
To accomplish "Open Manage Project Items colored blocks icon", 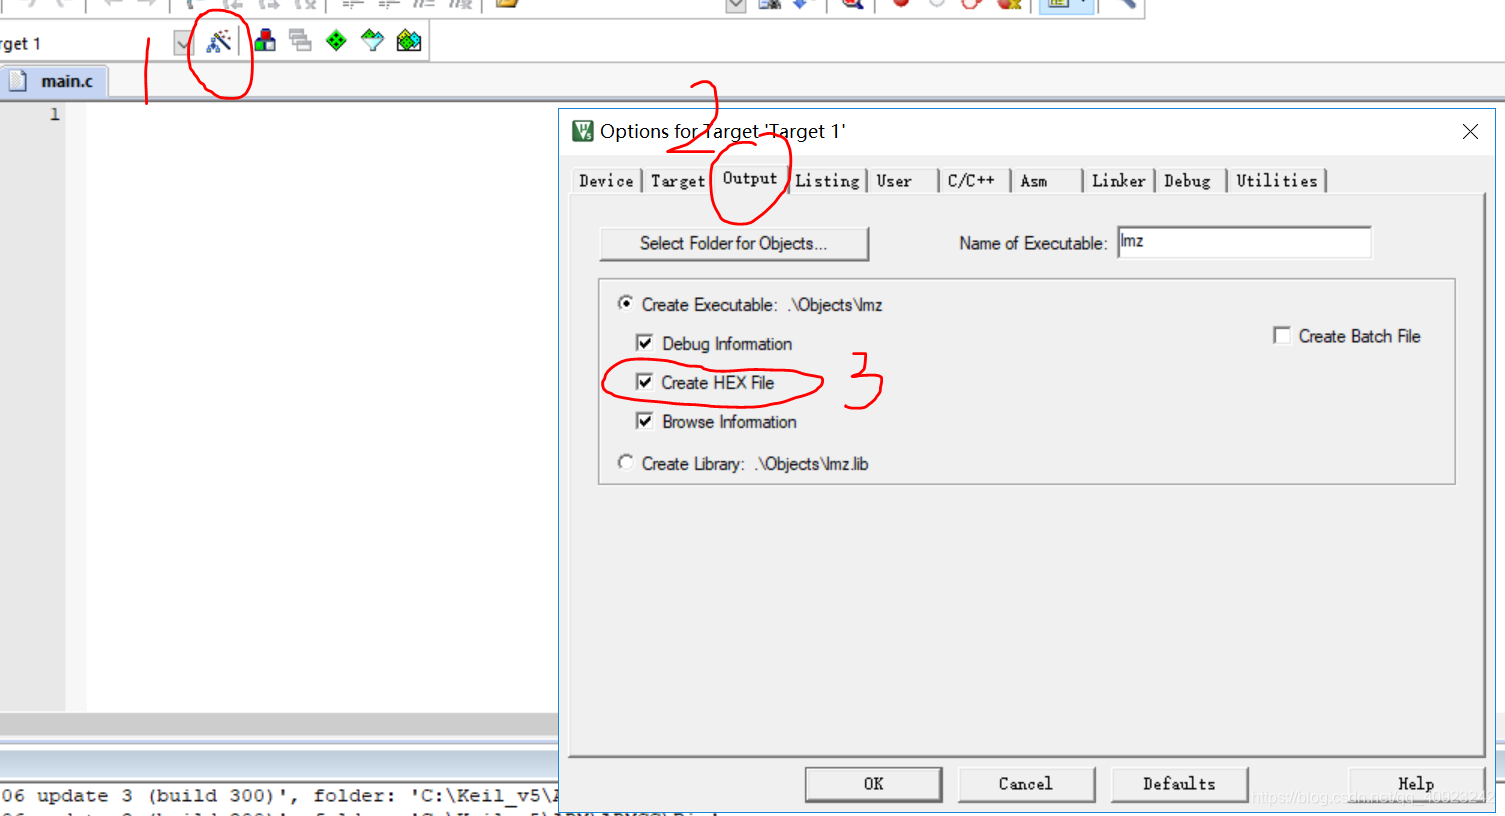I will pos(265,41).
